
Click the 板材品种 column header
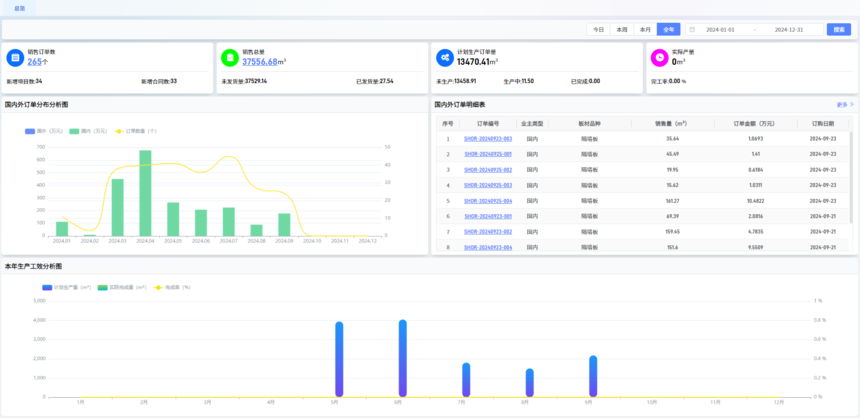(x=589, y=123)
